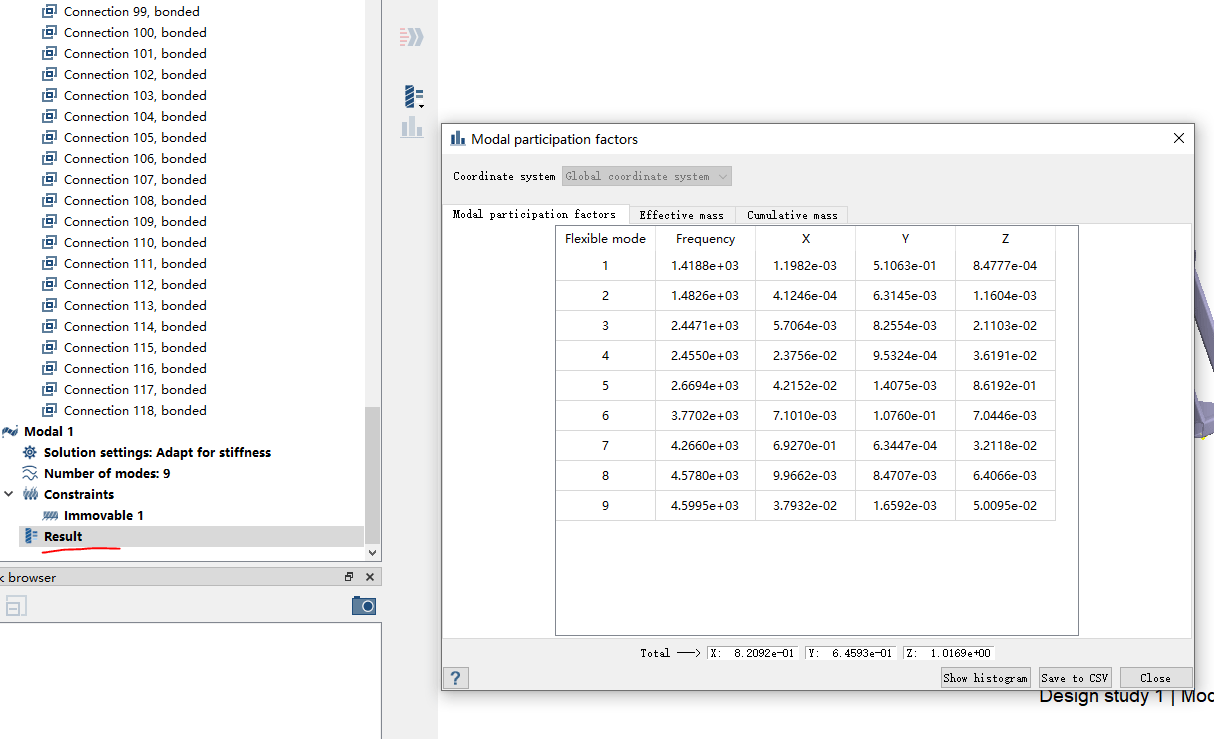Image resolution: width=1214 pixels, height=739 pixels.
Task: Collapse the Constraints tree node
Action: [9, 494]
